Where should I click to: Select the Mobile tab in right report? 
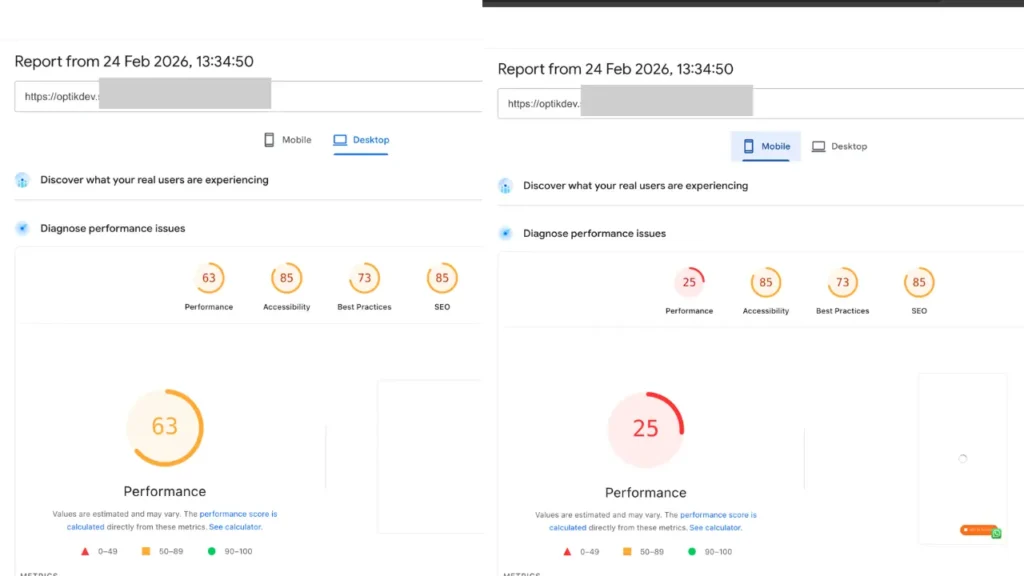[765, 146]
